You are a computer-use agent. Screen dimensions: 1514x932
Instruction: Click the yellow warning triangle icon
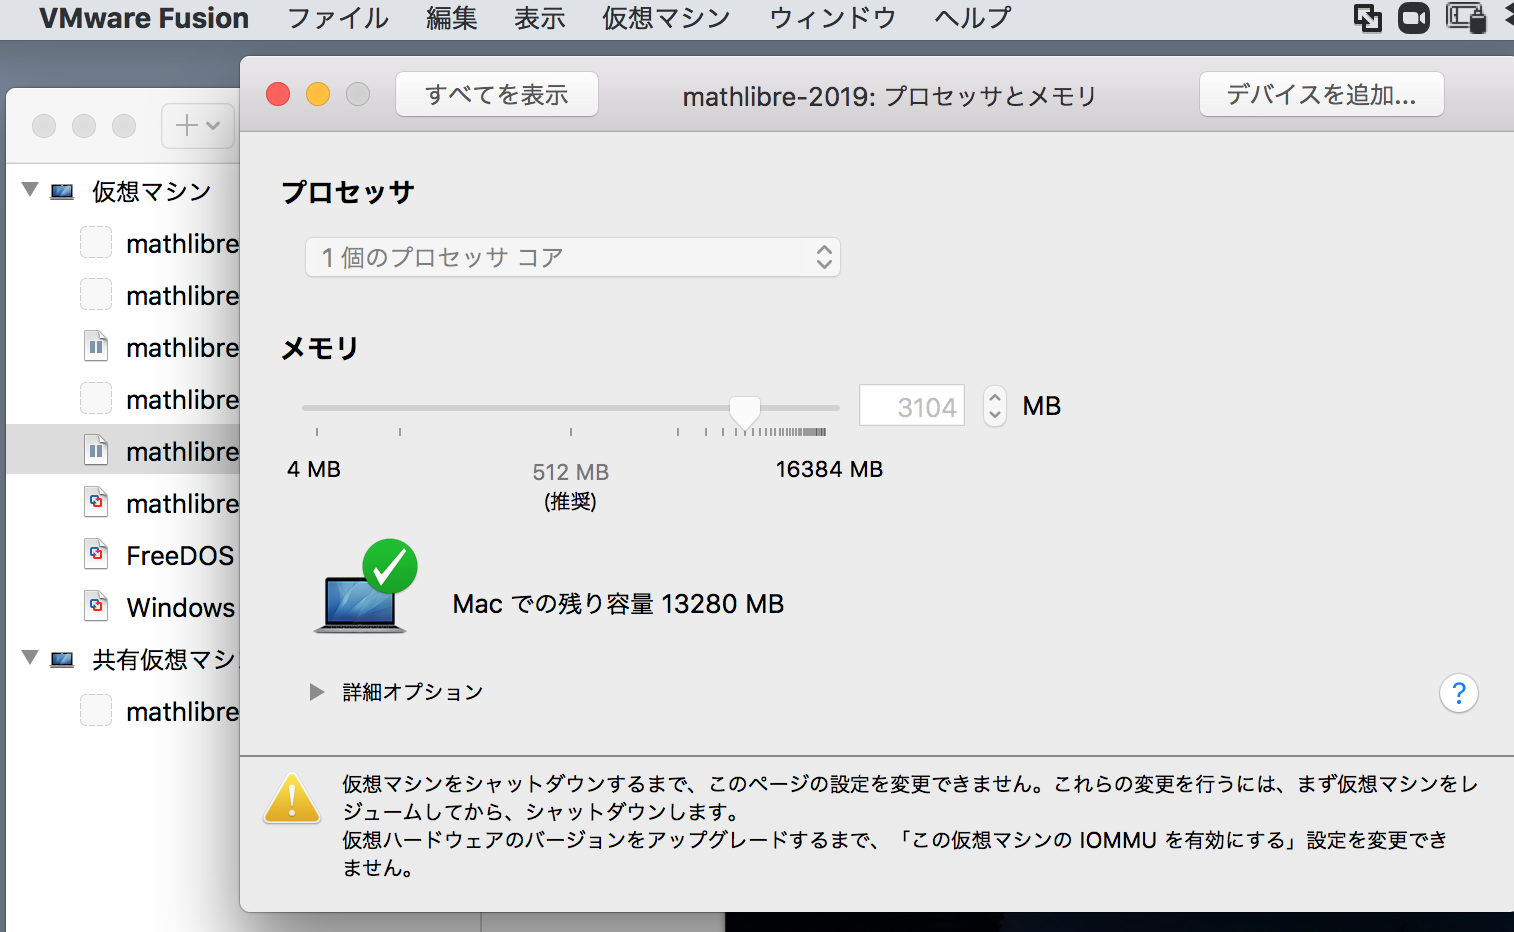292,798
